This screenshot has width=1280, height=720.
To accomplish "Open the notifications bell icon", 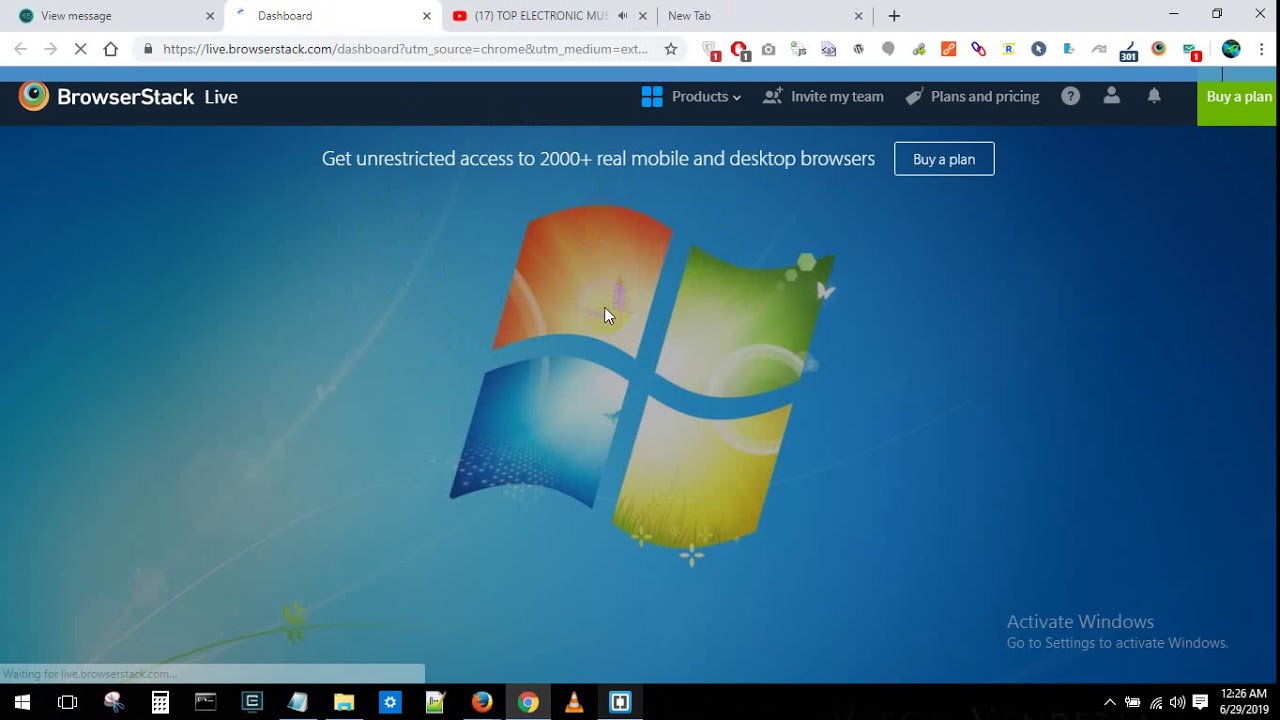I will [1154, 96].
